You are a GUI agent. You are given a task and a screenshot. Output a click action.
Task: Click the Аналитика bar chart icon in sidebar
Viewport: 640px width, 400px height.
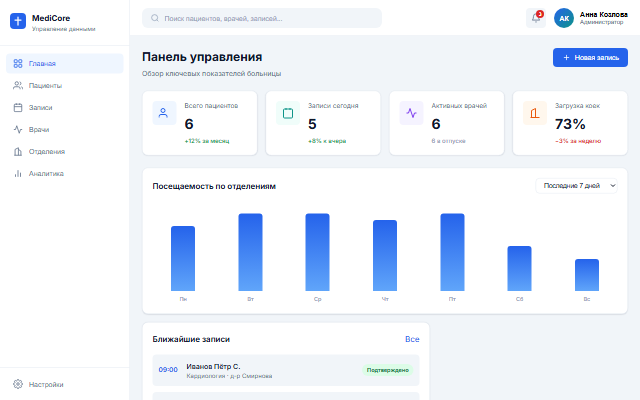[18, 173]
